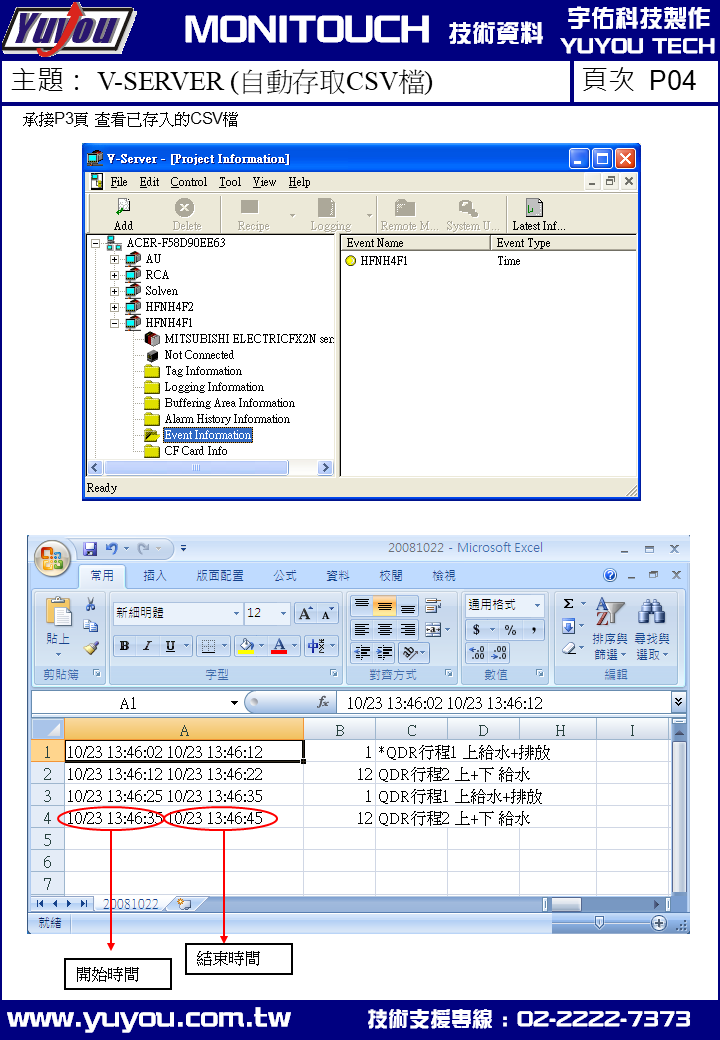Image resolution: width=720 pixels, height=1040 pixels.
Task: Click the Paste clipboard icon in Excel
Action: [58, 612]
